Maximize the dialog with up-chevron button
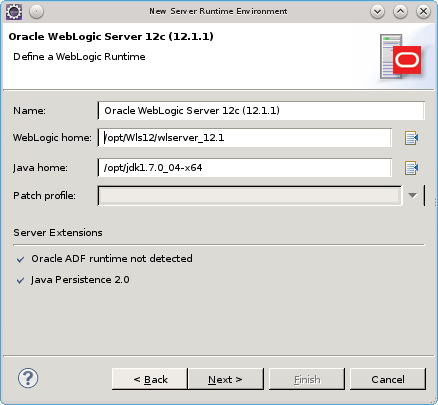 pos(400,12)
